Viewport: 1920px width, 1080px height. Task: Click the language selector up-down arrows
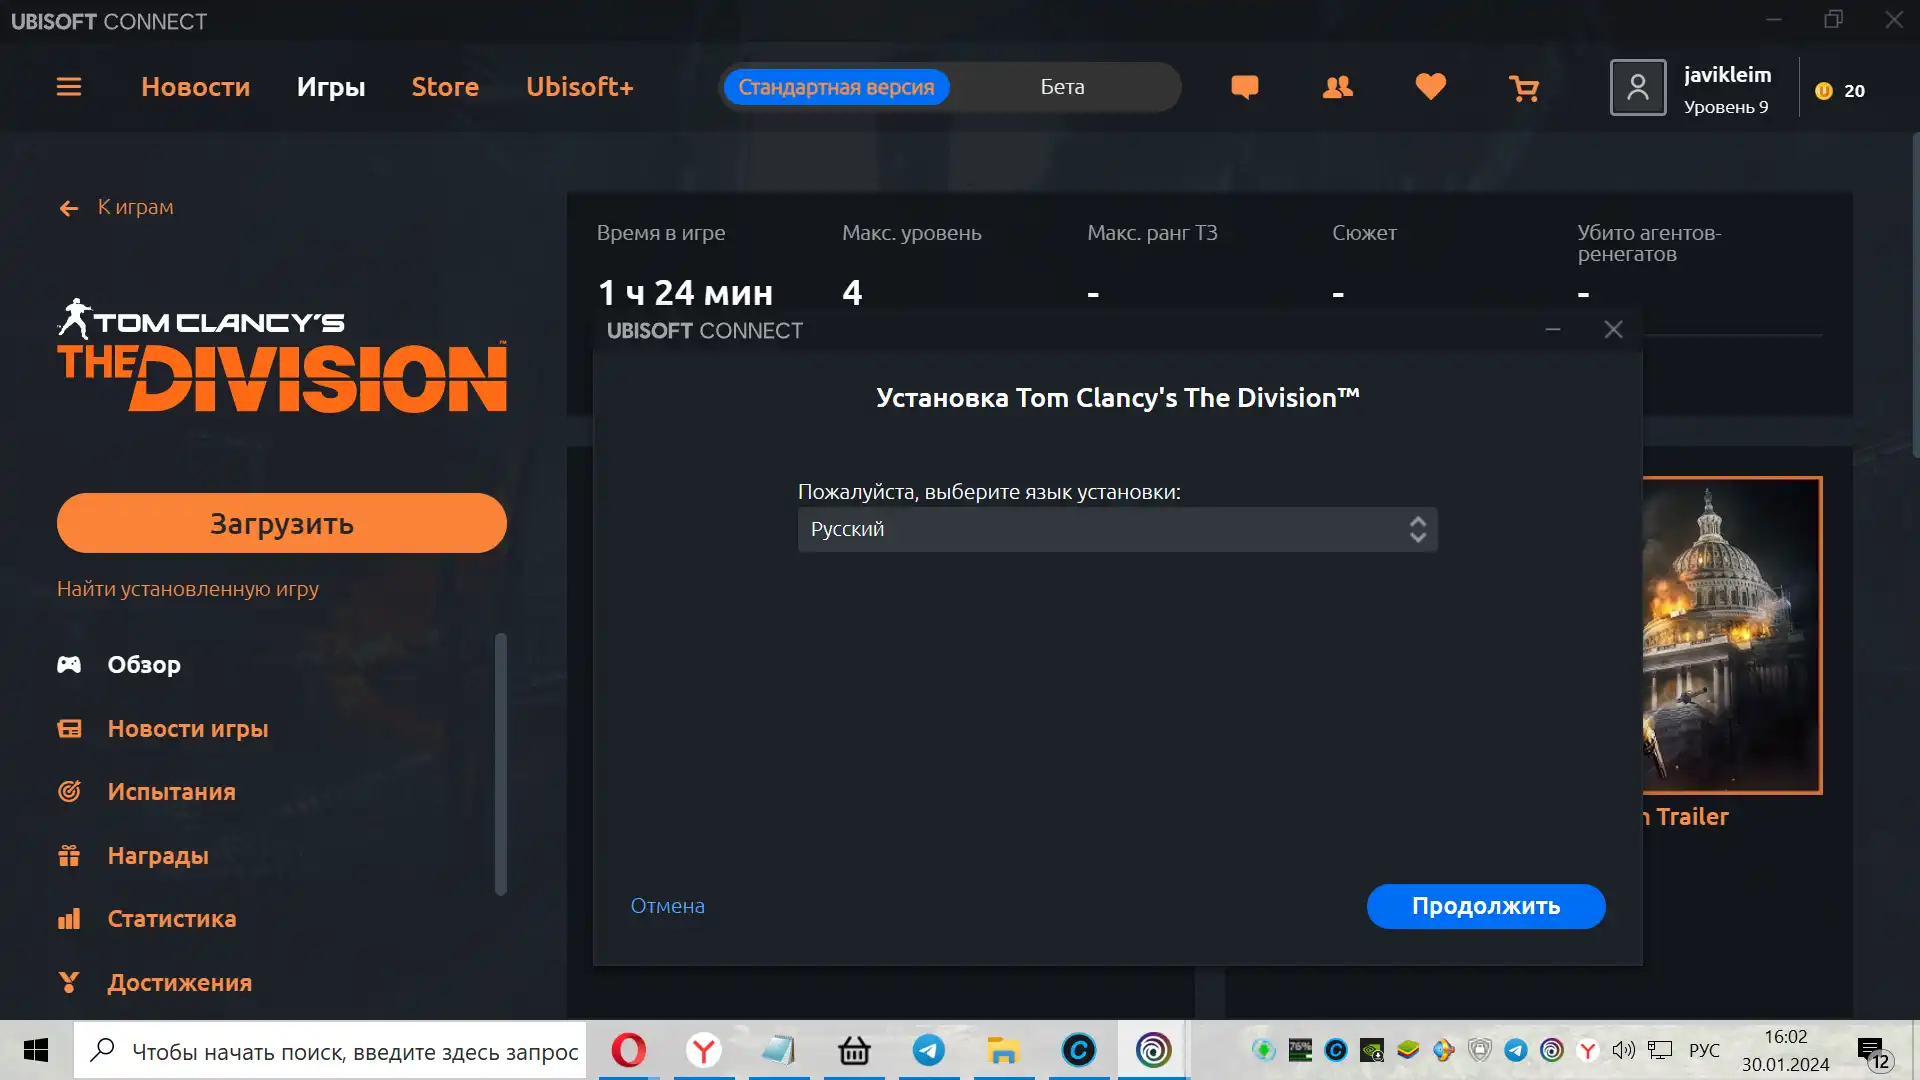pos(1417,529)
